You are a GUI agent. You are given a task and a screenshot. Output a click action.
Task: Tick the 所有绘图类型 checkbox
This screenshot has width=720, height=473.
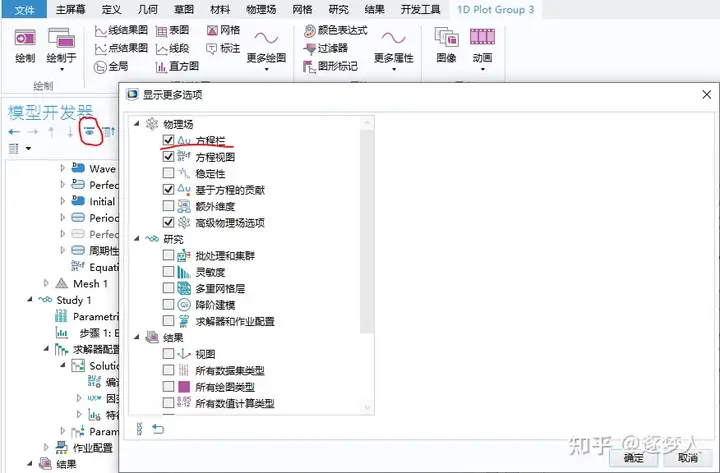pyautogui.click(x=169, y=387)
